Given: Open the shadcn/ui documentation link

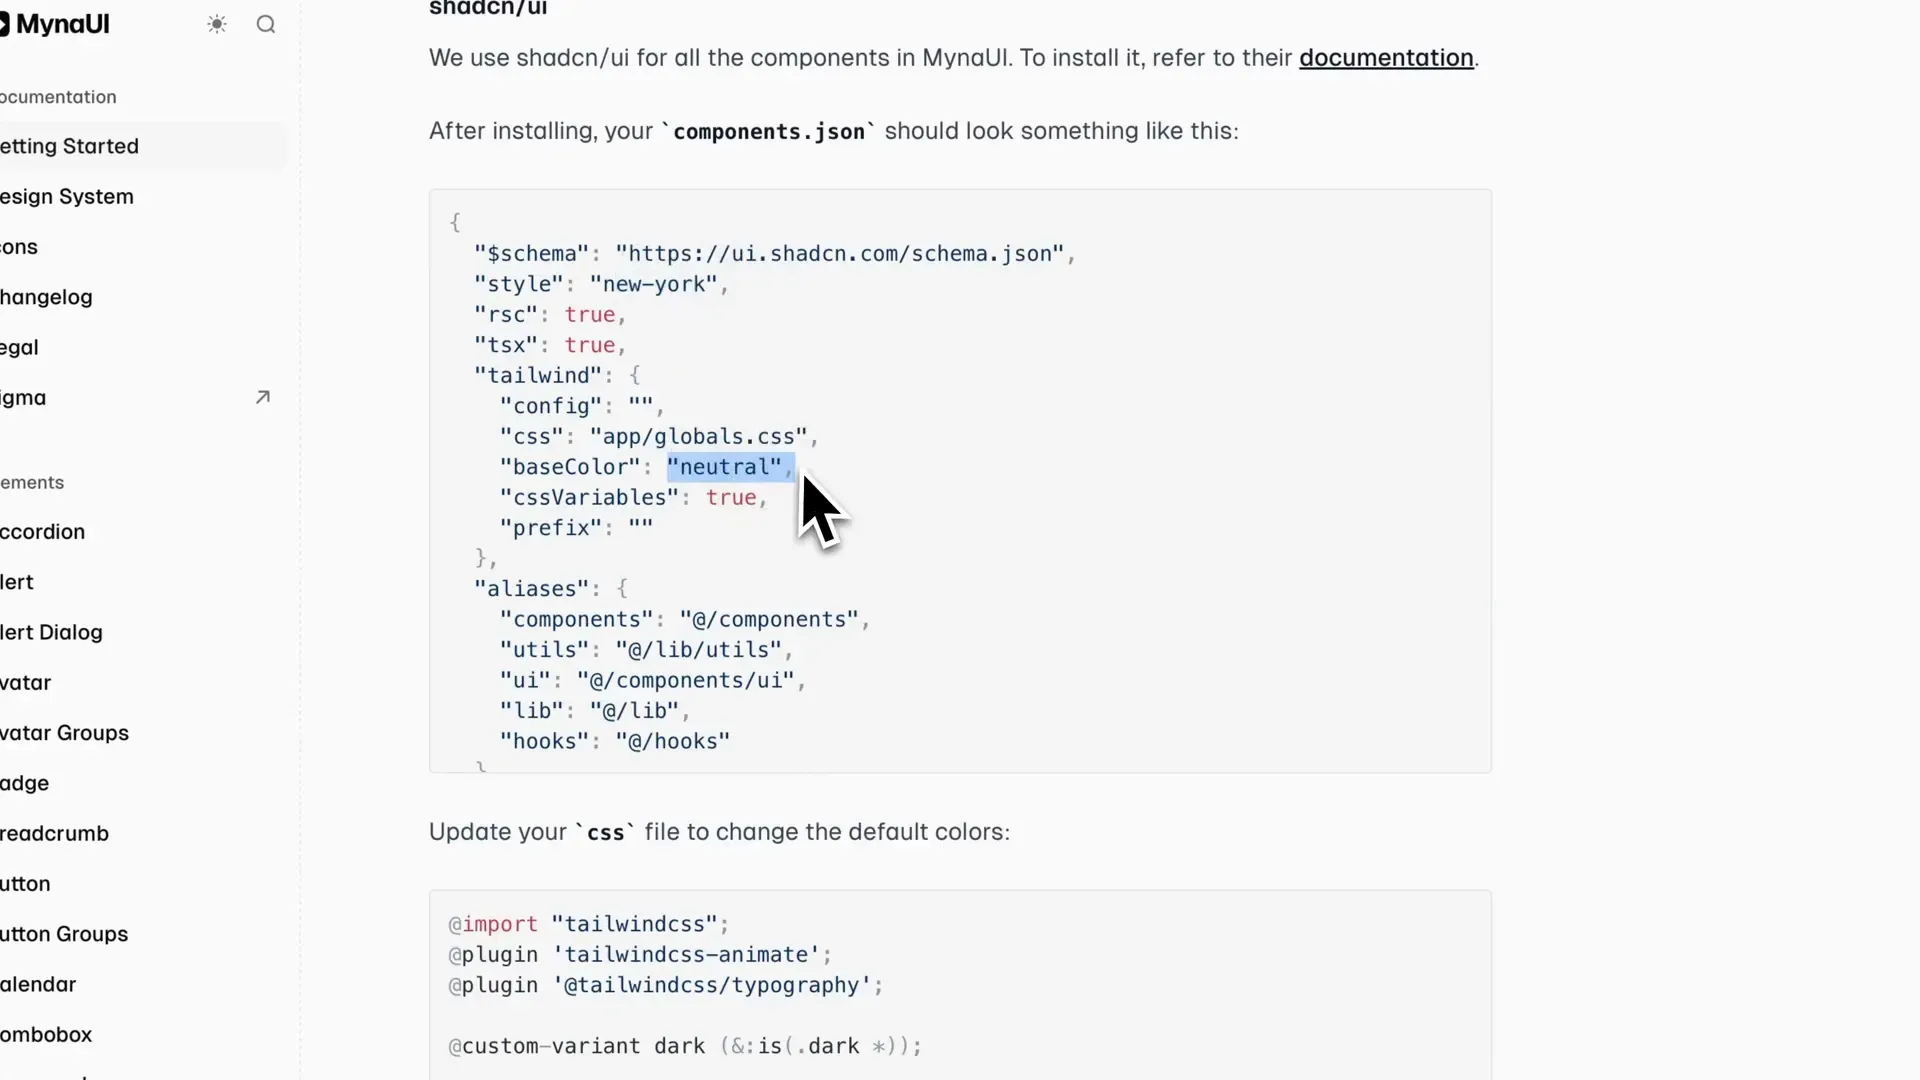Looking at the screenshot, I should (x=1386, y=58).
